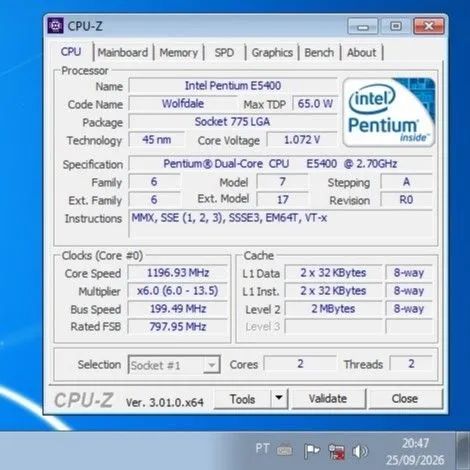Screen dimensions: 470x470
Task: Click the L1 Inst. value 2 x 32 KBytes
Action: tap(333, 291)
